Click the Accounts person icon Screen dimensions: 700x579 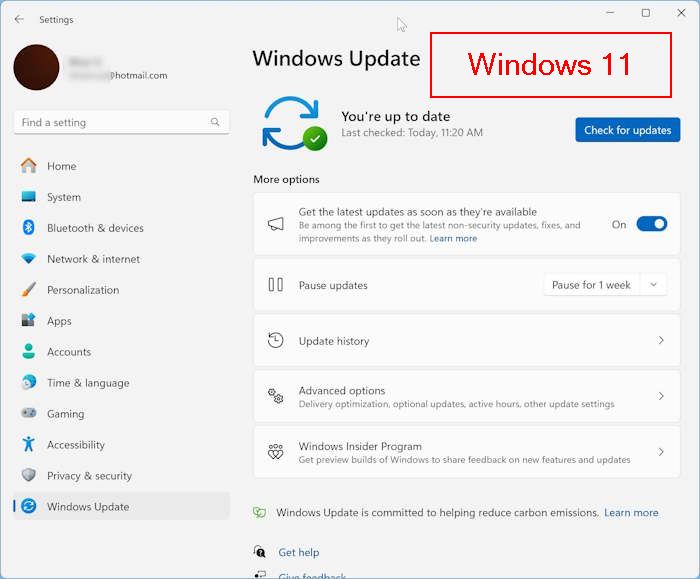(29, 351)
